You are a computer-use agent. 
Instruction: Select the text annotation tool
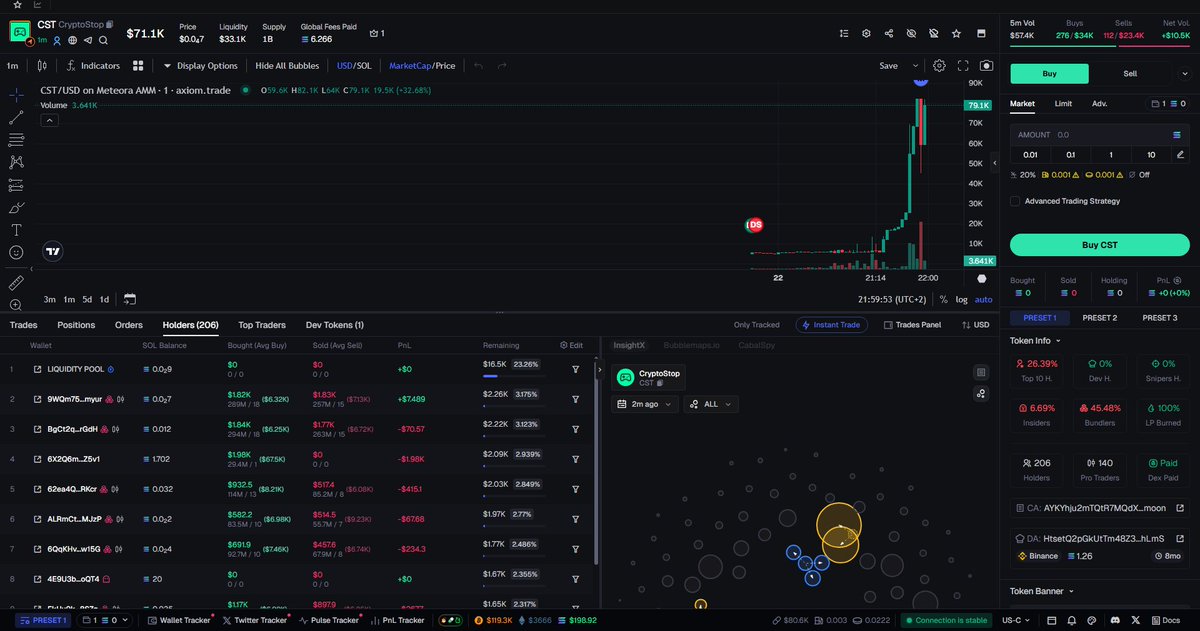click(x=17, y=230)
